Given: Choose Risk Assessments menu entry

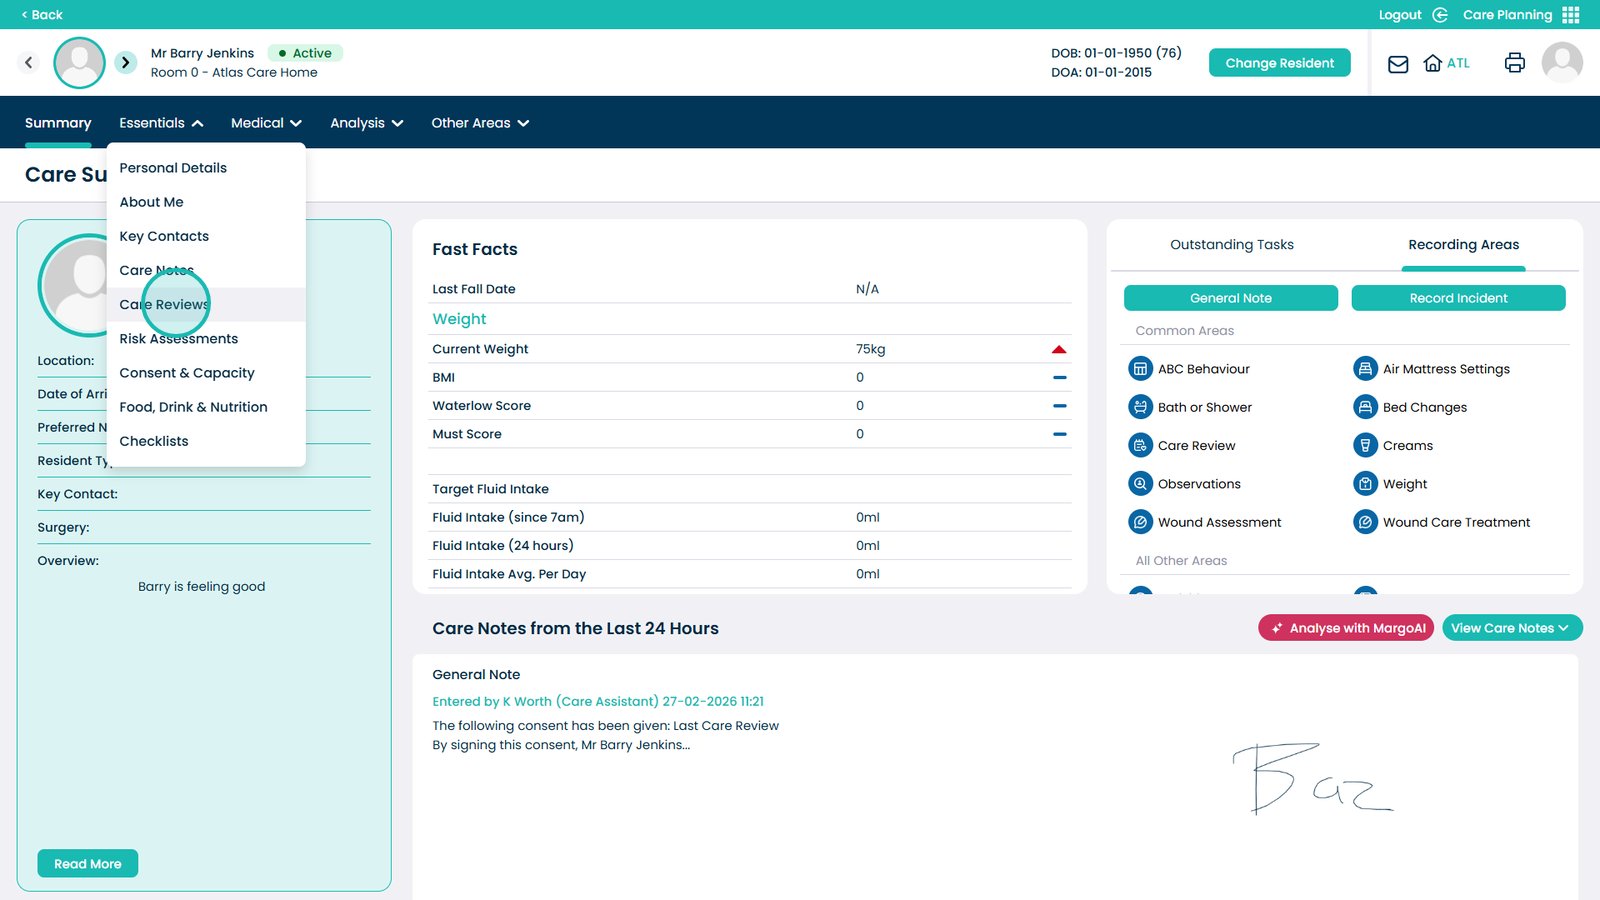Looking at the screenshot, I should click(x=179, y=339).
